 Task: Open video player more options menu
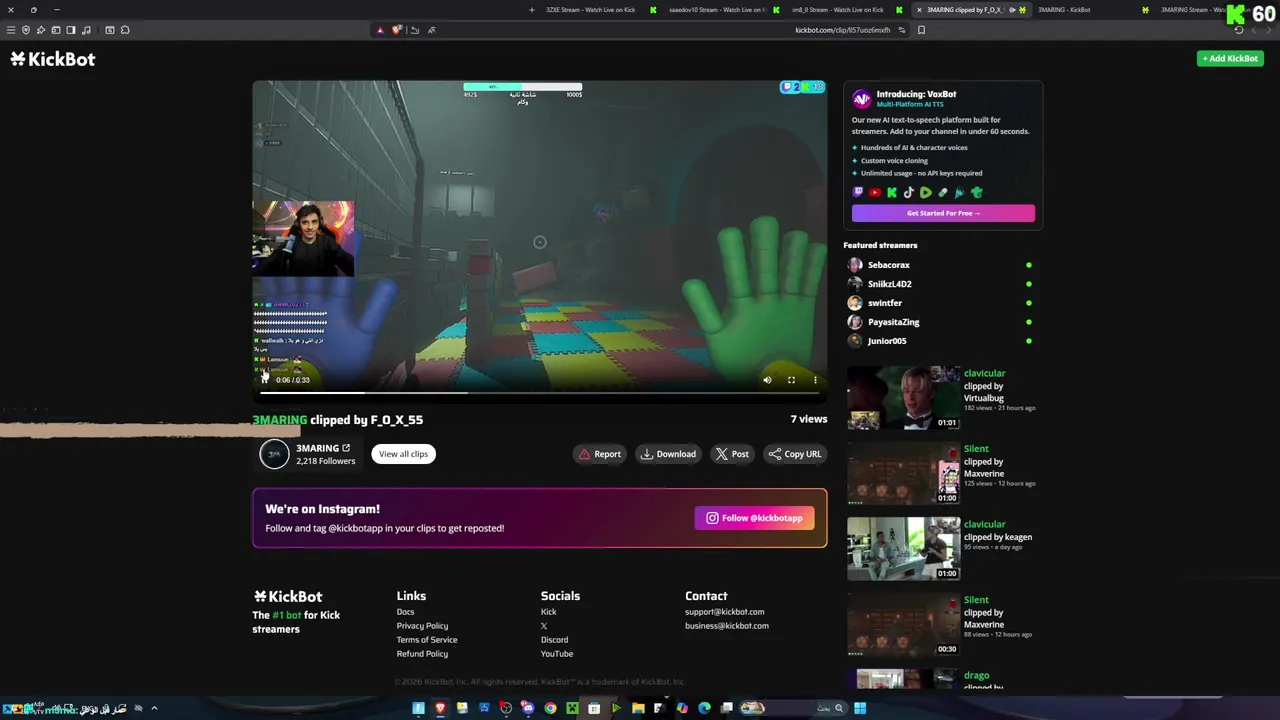(x=815, y=380)
